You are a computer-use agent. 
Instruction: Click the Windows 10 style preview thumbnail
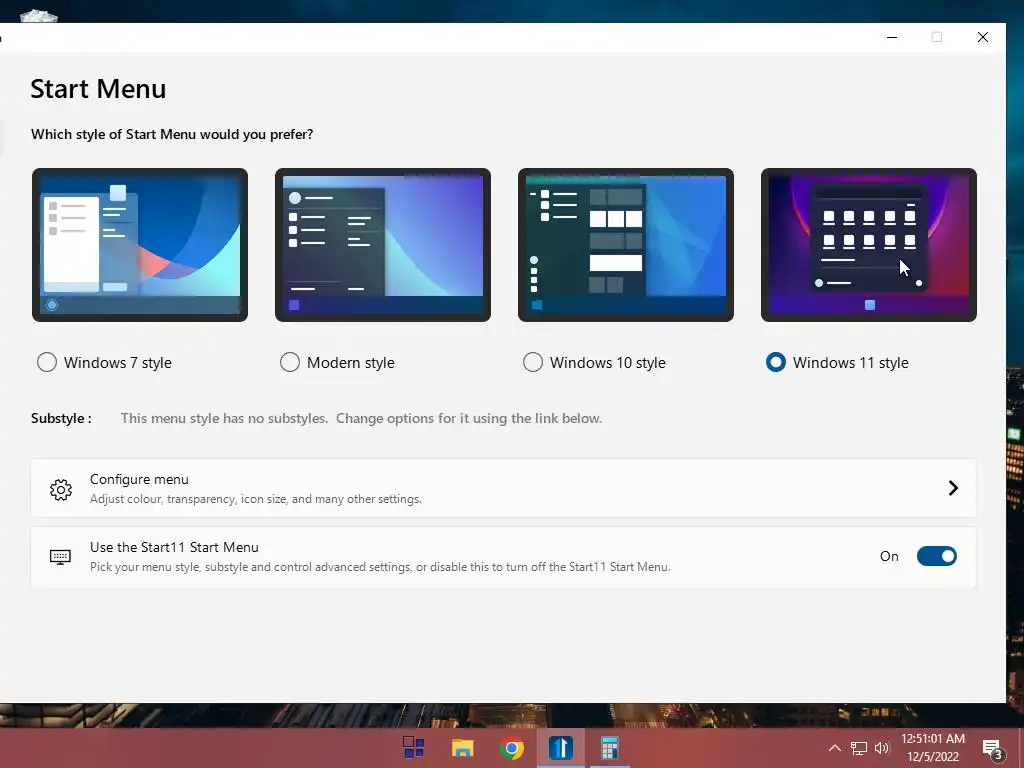coord(626,245)
